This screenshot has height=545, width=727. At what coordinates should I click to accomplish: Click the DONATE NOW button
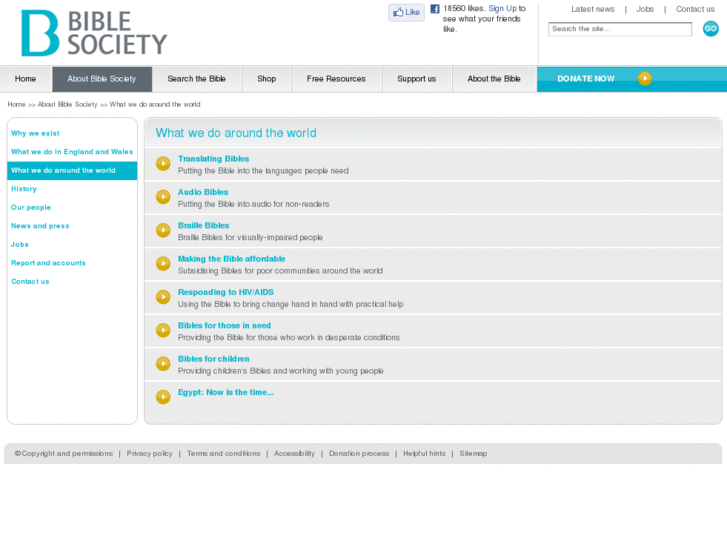[x=632, y=79]
